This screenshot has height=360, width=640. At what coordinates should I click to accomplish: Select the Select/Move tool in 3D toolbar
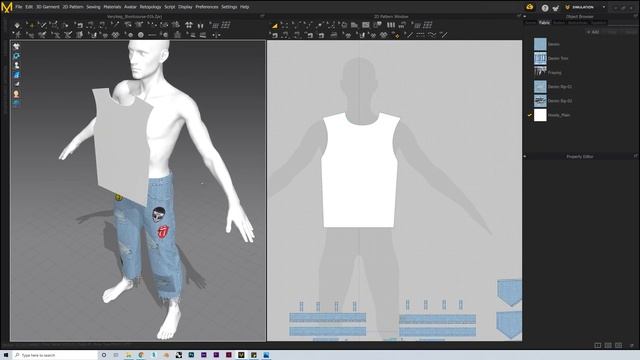pos(31,25)
